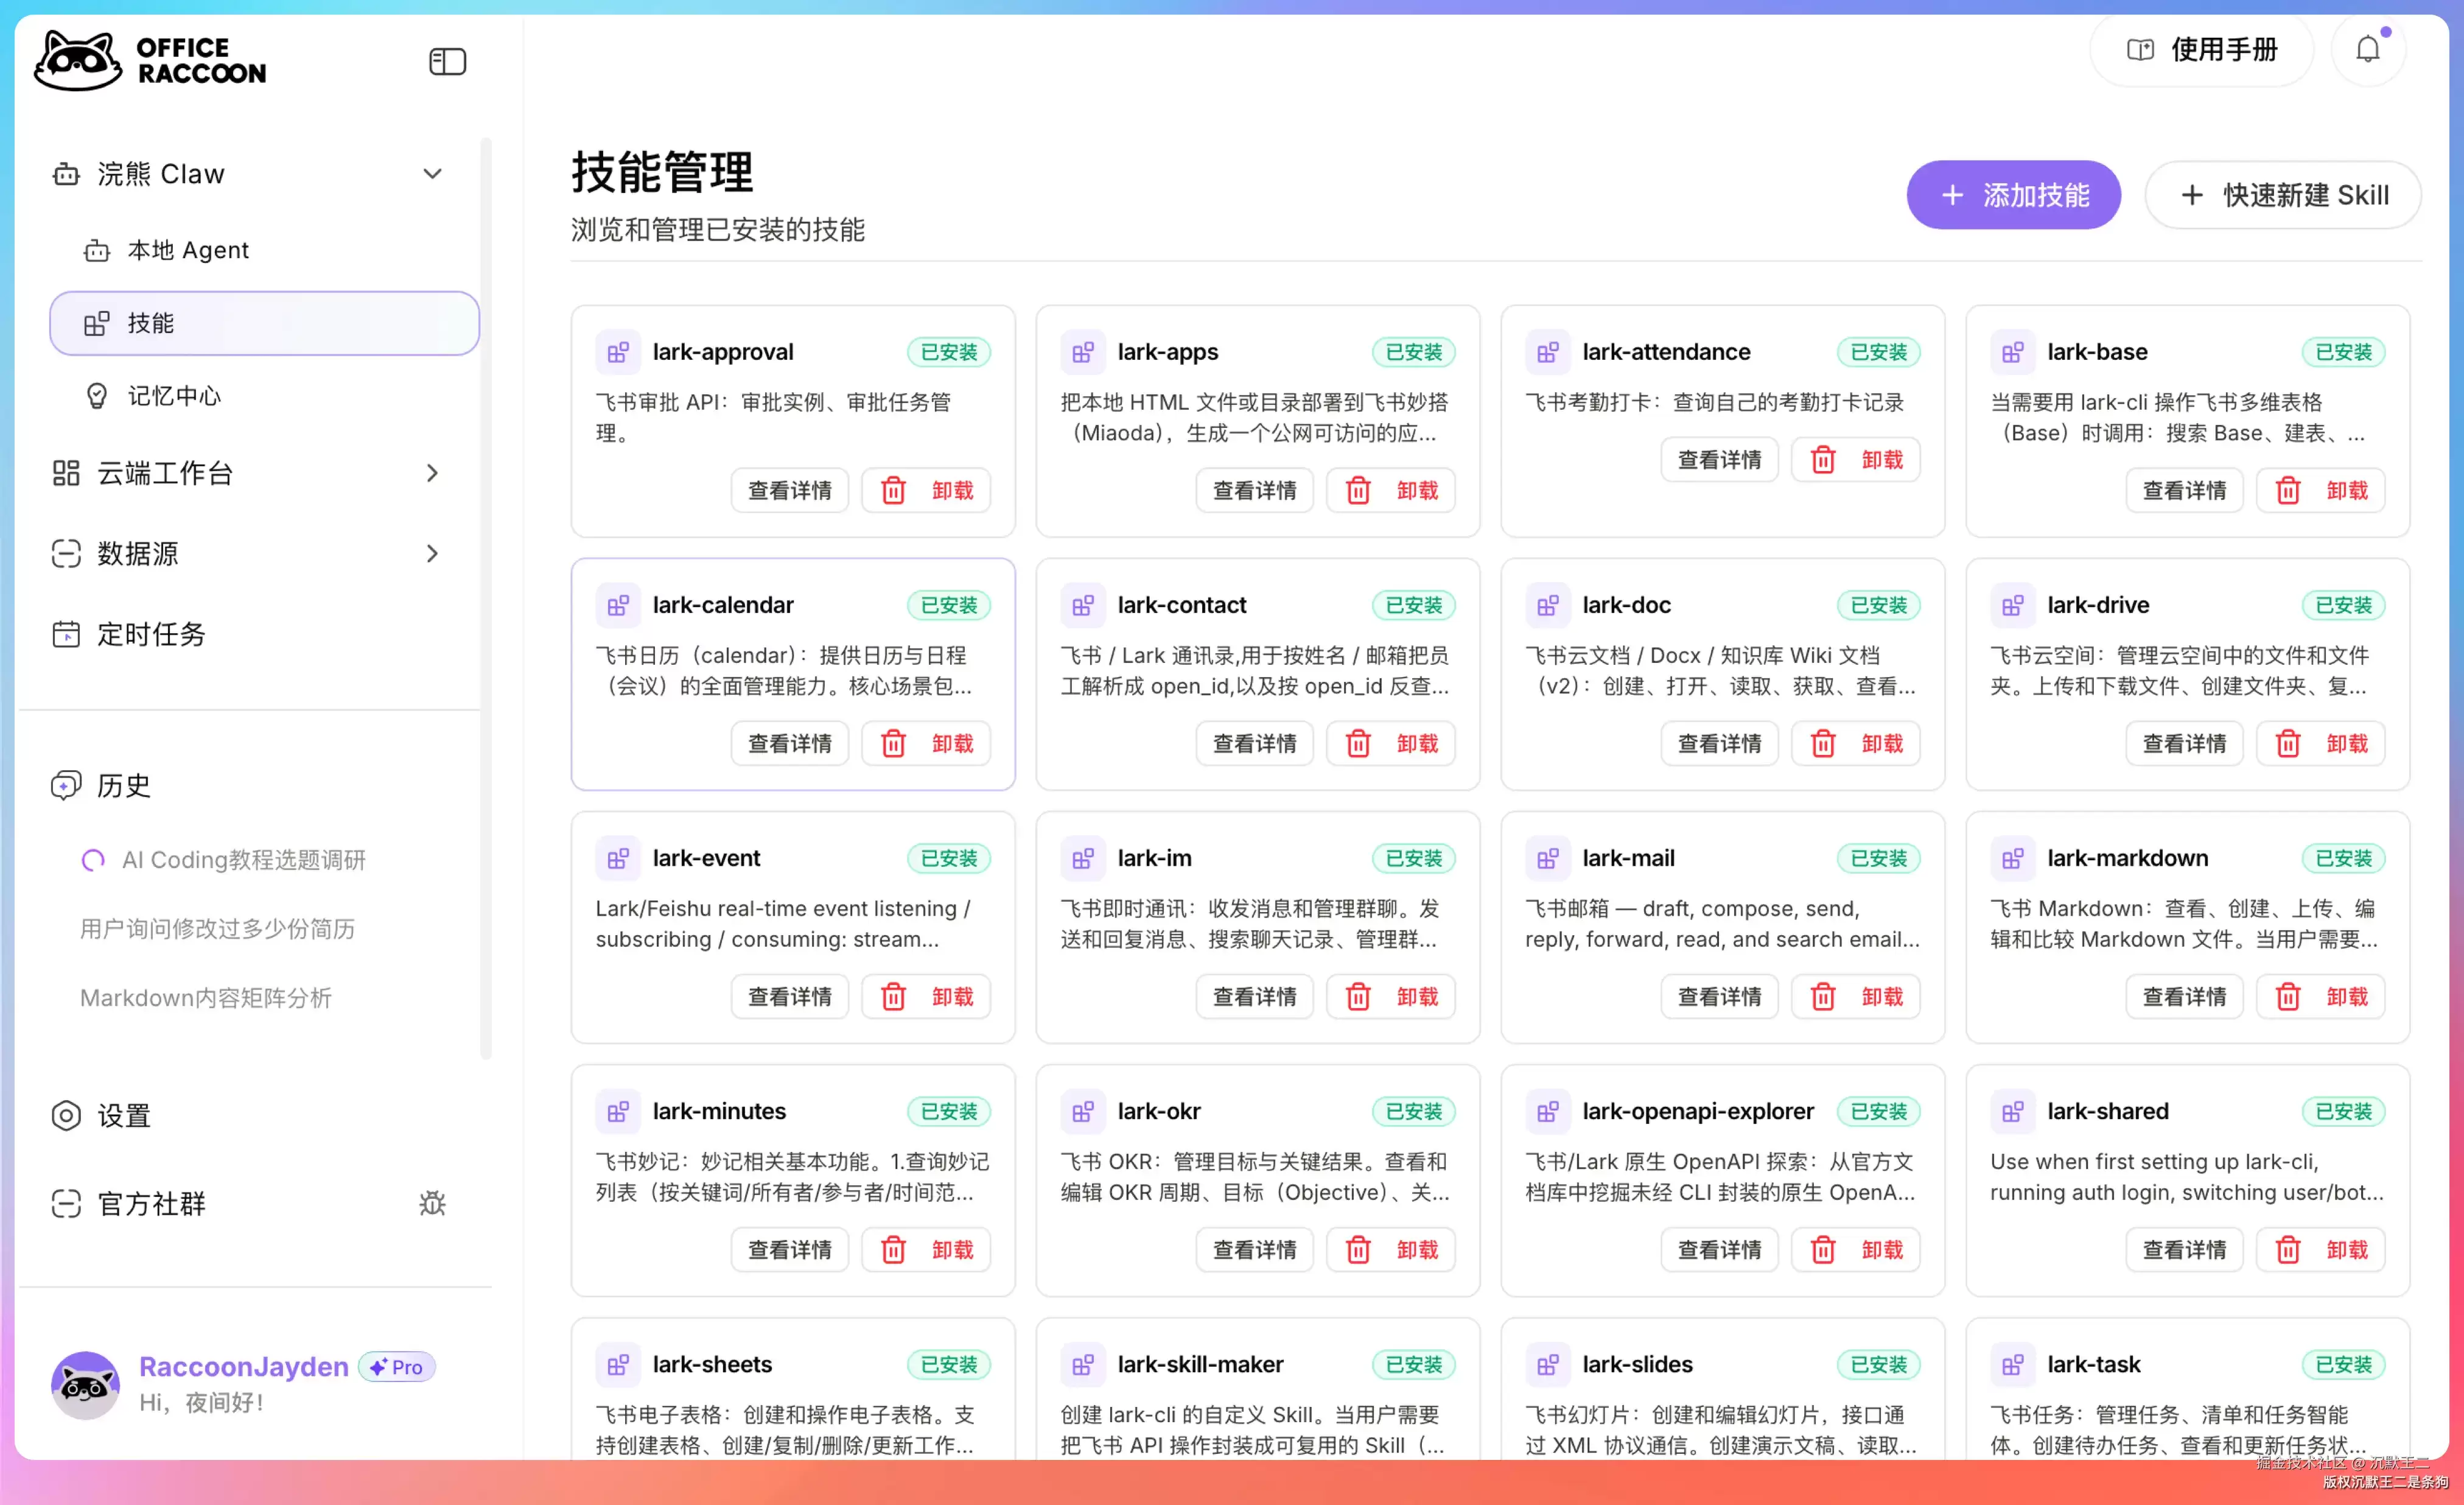
Task: Open the notification bell
Action: (x=2367, y=49)
